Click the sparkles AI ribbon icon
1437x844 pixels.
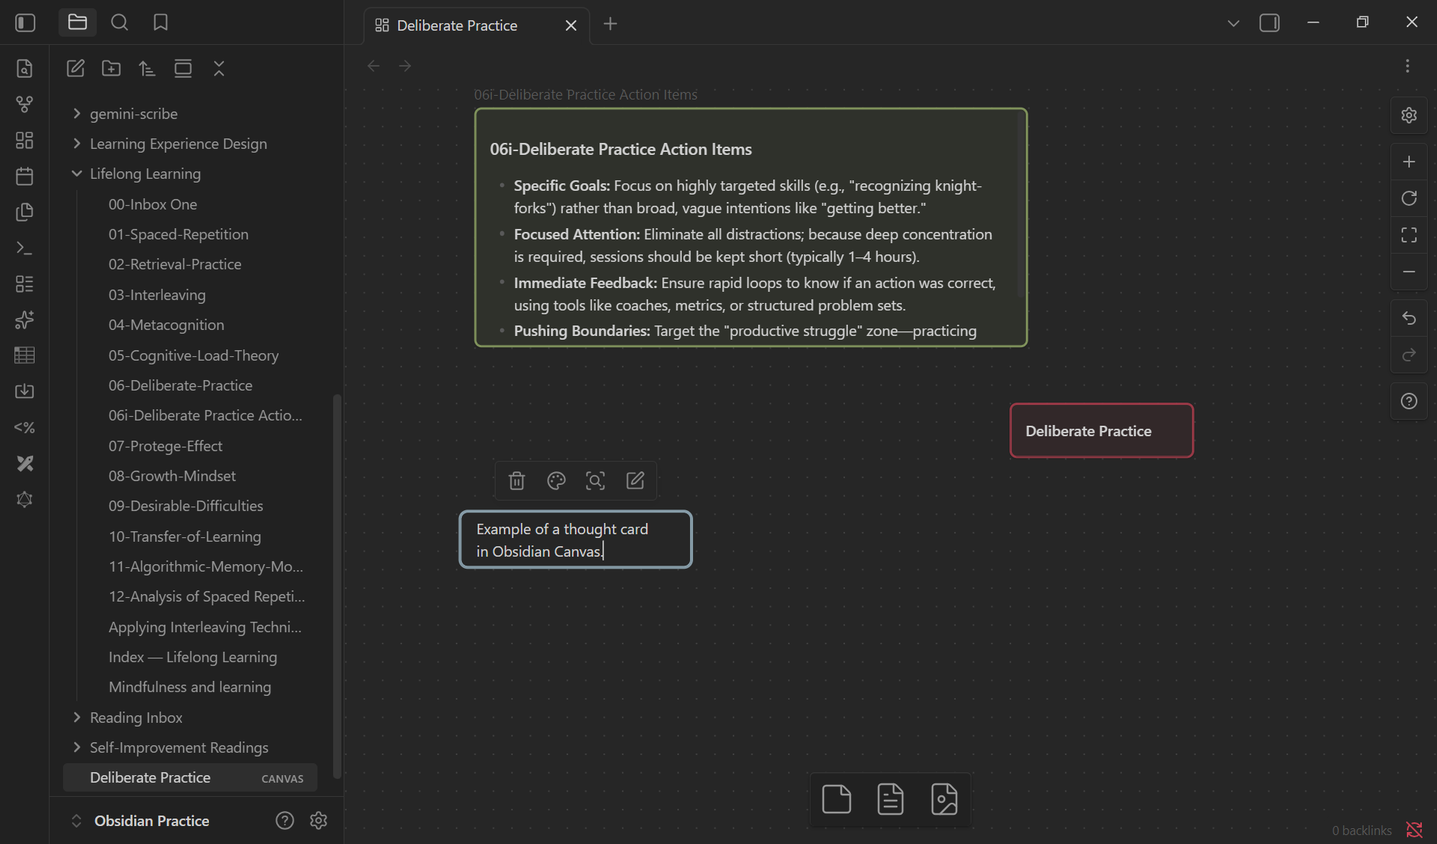pos(24,320)
